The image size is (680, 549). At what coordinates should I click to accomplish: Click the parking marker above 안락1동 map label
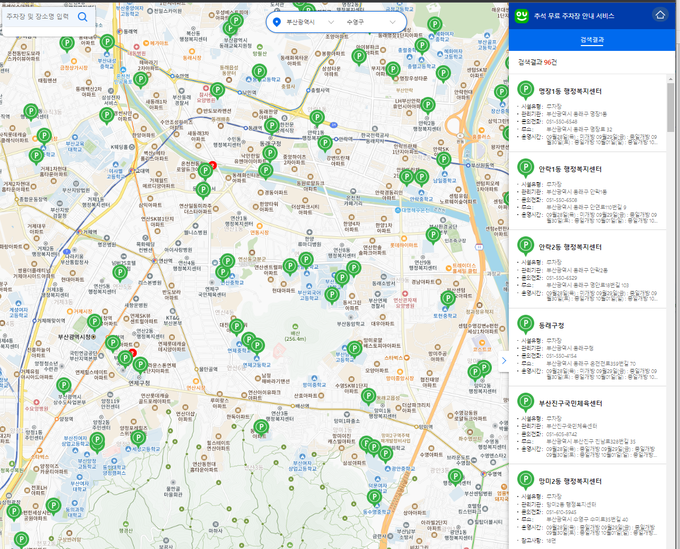coord(317,118)
